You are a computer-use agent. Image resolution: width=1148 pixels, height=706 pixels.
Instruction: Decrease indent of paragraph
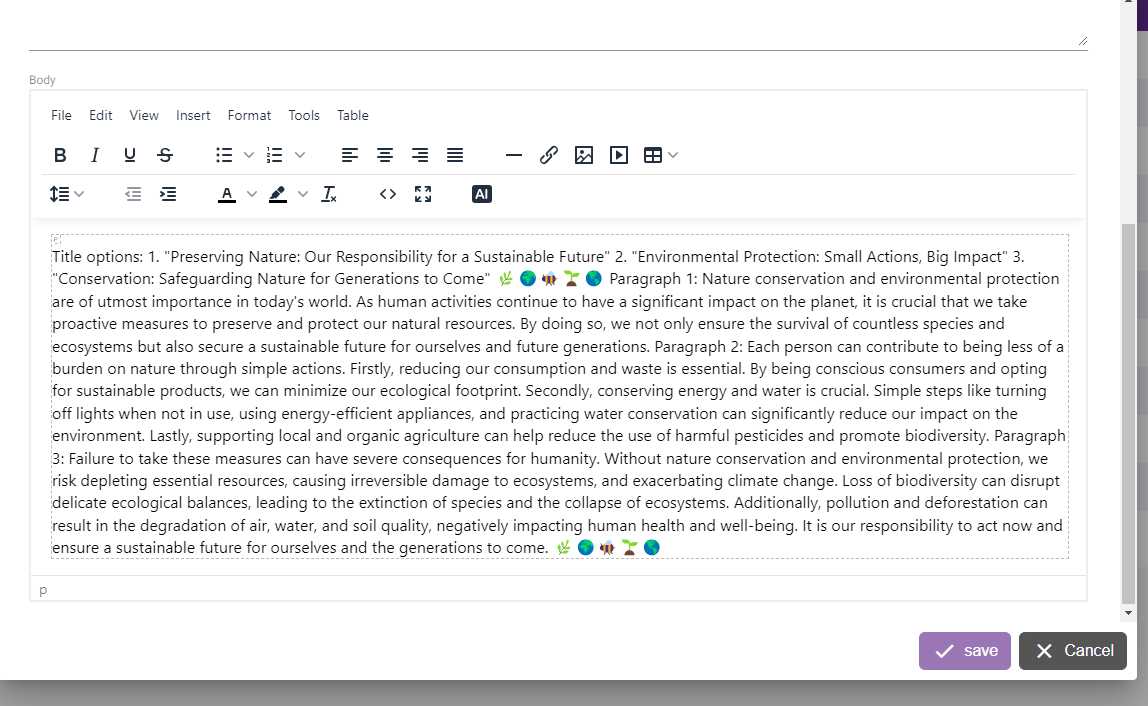click(x=133, y=194)
